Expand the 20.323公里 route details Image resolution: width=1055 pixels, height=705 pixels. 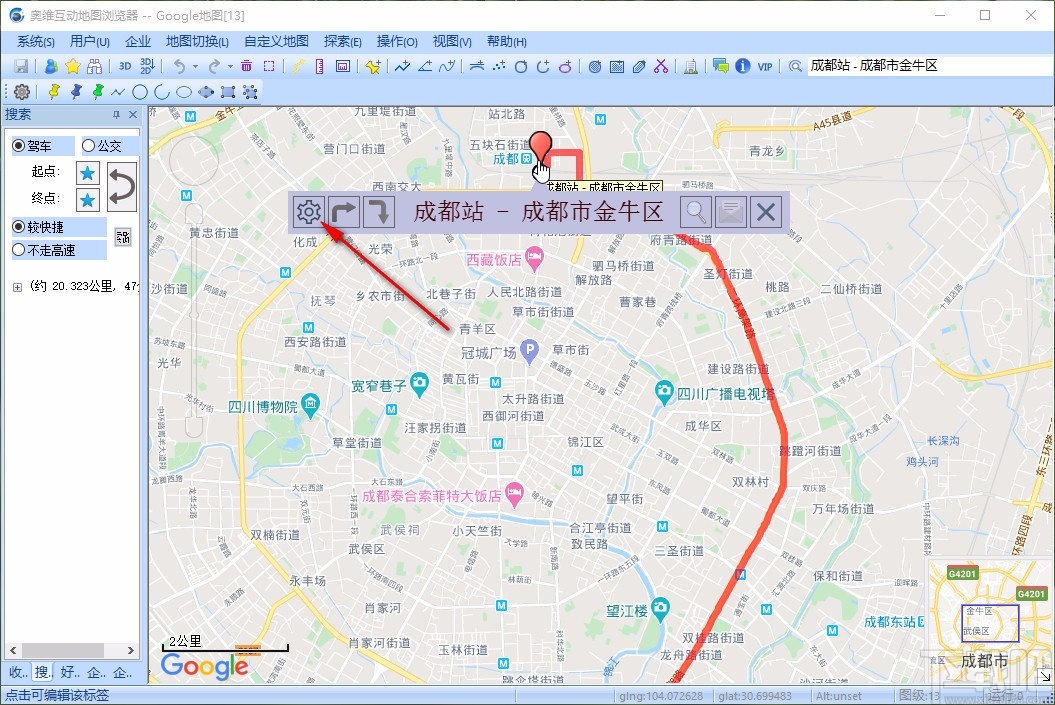[x=17, y=286]
